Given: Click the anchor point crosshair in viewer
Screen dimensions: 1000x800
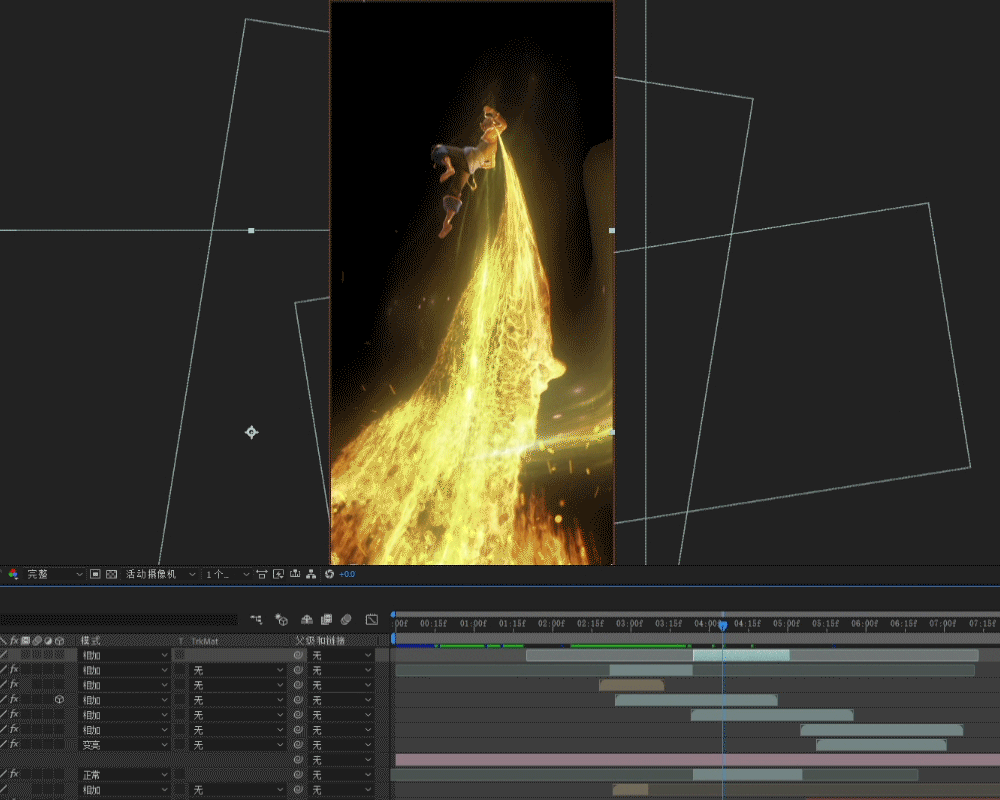Looking at the screenshot, I should coord(251,433).
